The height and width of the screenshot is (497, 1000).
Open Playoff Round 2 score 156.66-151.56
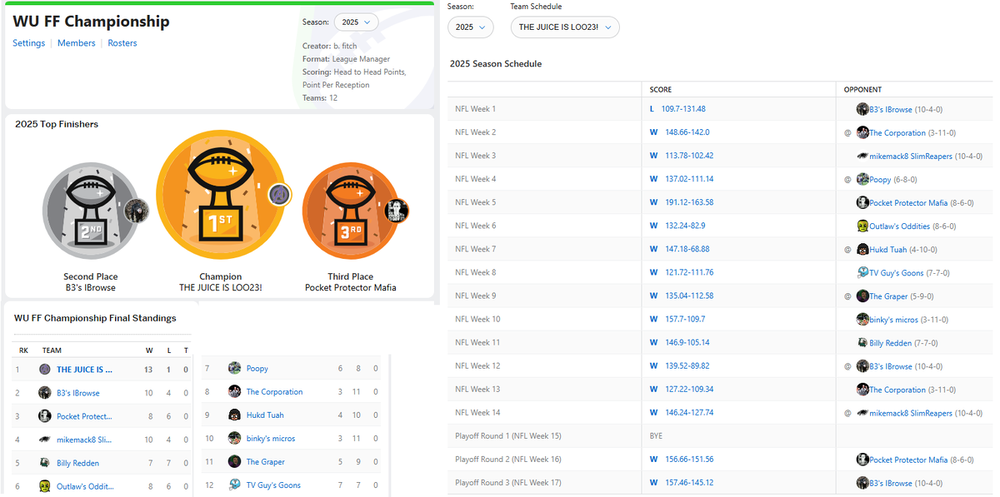coord(688,459)
